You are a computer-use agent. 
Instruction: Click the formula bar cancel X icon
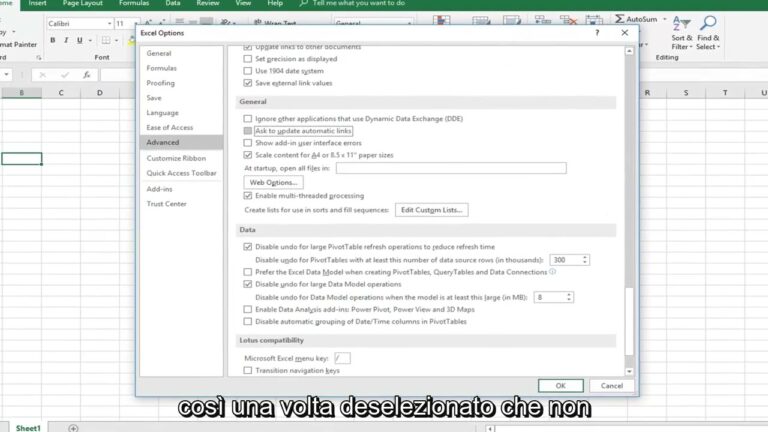click(43, 75)
